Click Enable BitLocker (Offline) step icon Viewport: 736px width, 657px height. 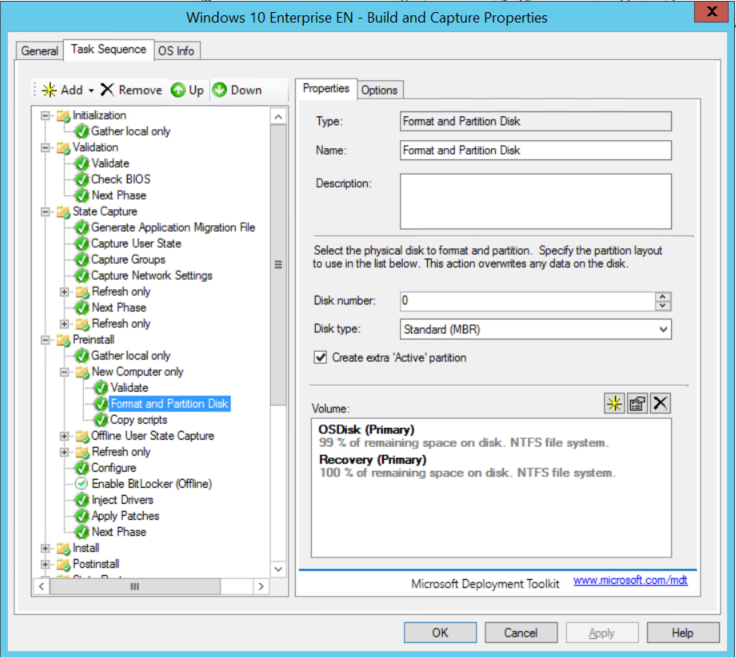coord(82,484)
